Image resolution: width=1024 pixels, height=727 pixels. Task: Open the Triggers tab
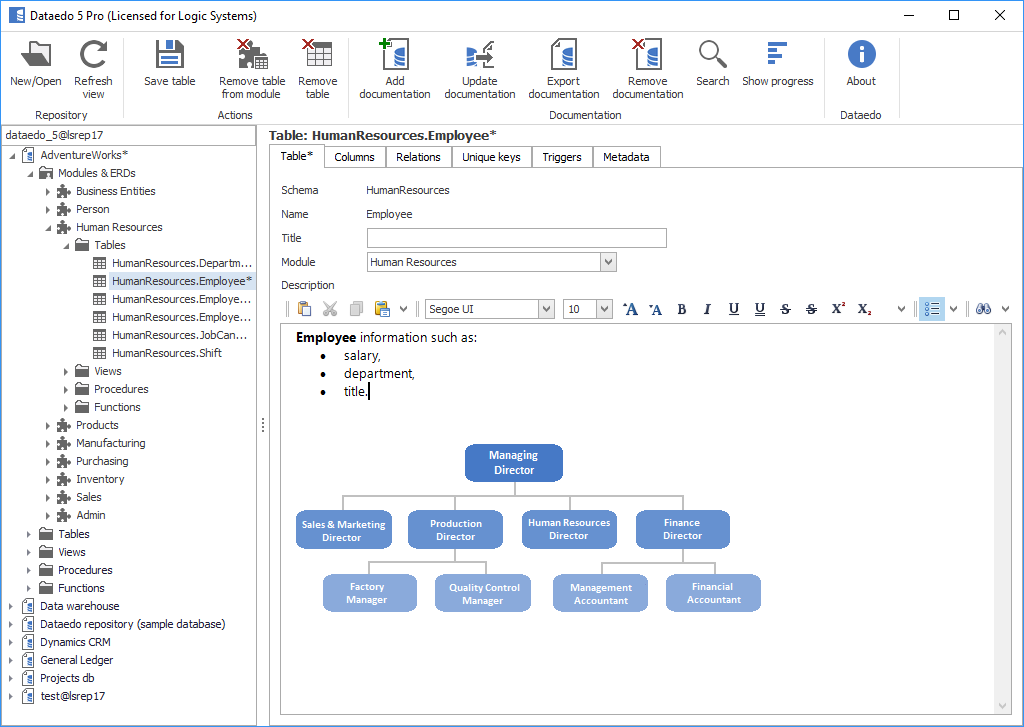click(x=562, y=157)
